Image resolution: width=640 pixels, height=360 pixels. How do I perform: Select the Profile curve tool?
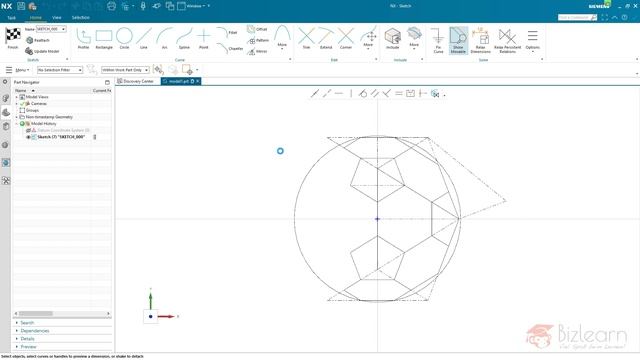tap(83, 39)
